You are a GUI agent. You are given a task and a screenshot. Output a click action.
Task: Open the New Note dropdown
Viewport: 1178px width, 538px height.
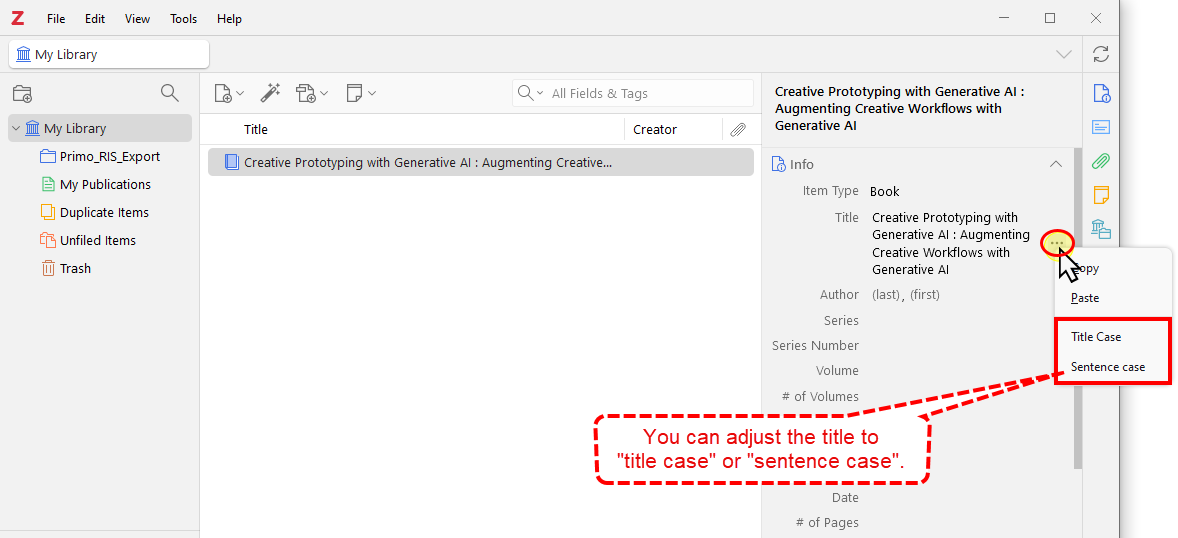pos(360,93)
